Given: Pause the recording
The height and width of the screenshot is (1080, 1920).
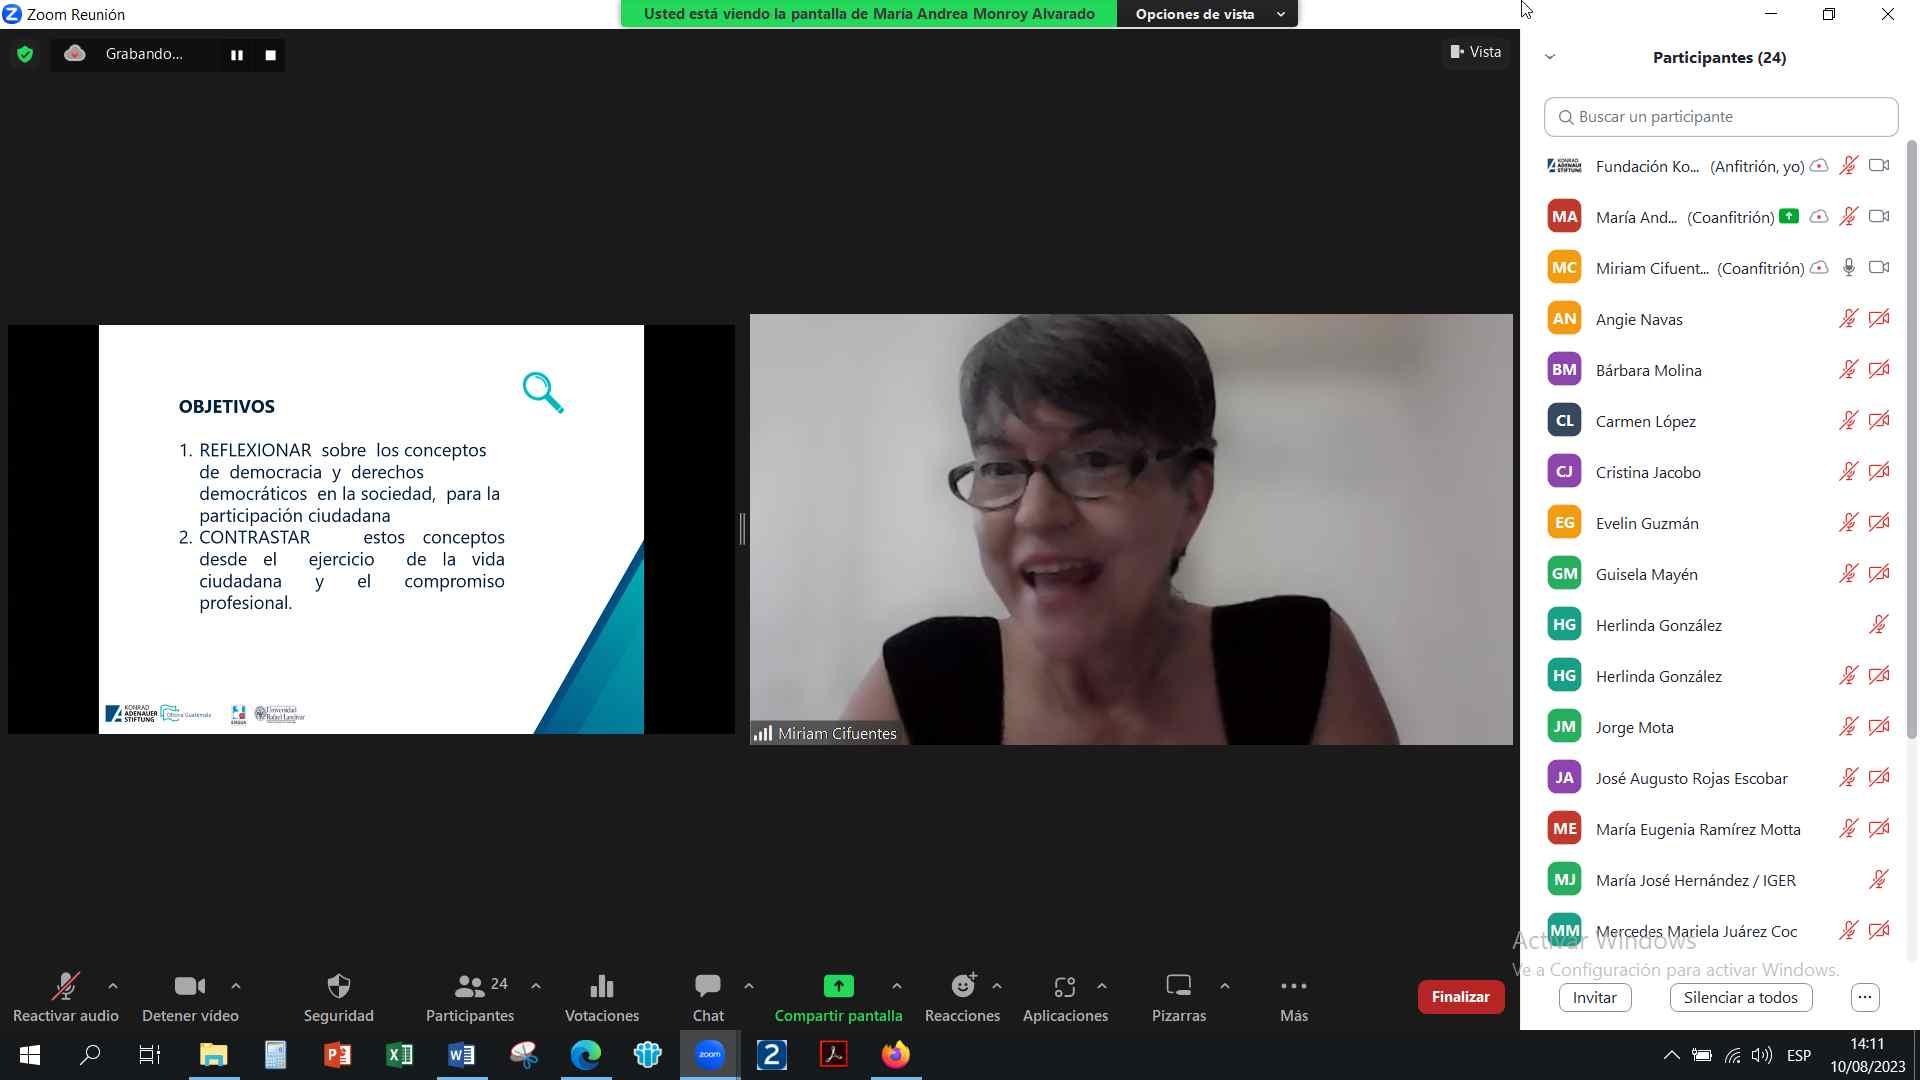Looking at the screenshot, I should pyautogui.click(x=237, y=55).
